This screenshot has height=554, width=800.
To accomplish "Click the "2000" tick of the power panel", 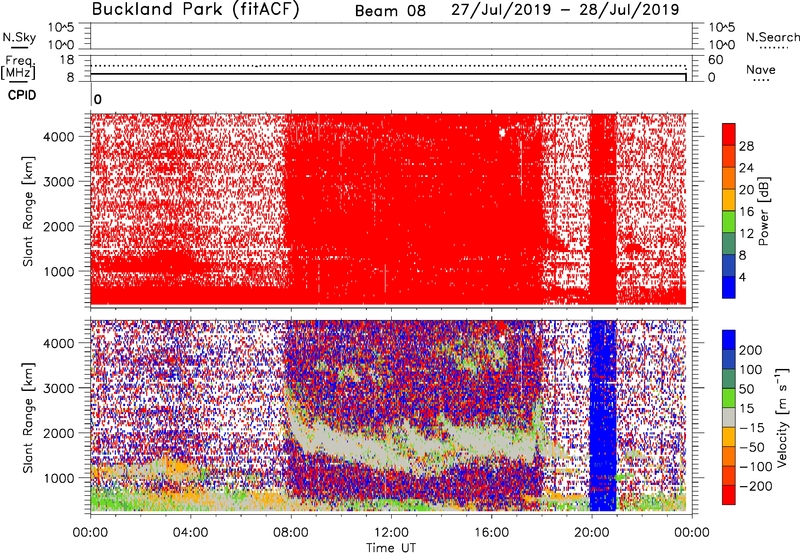I will tap(59, 226).
